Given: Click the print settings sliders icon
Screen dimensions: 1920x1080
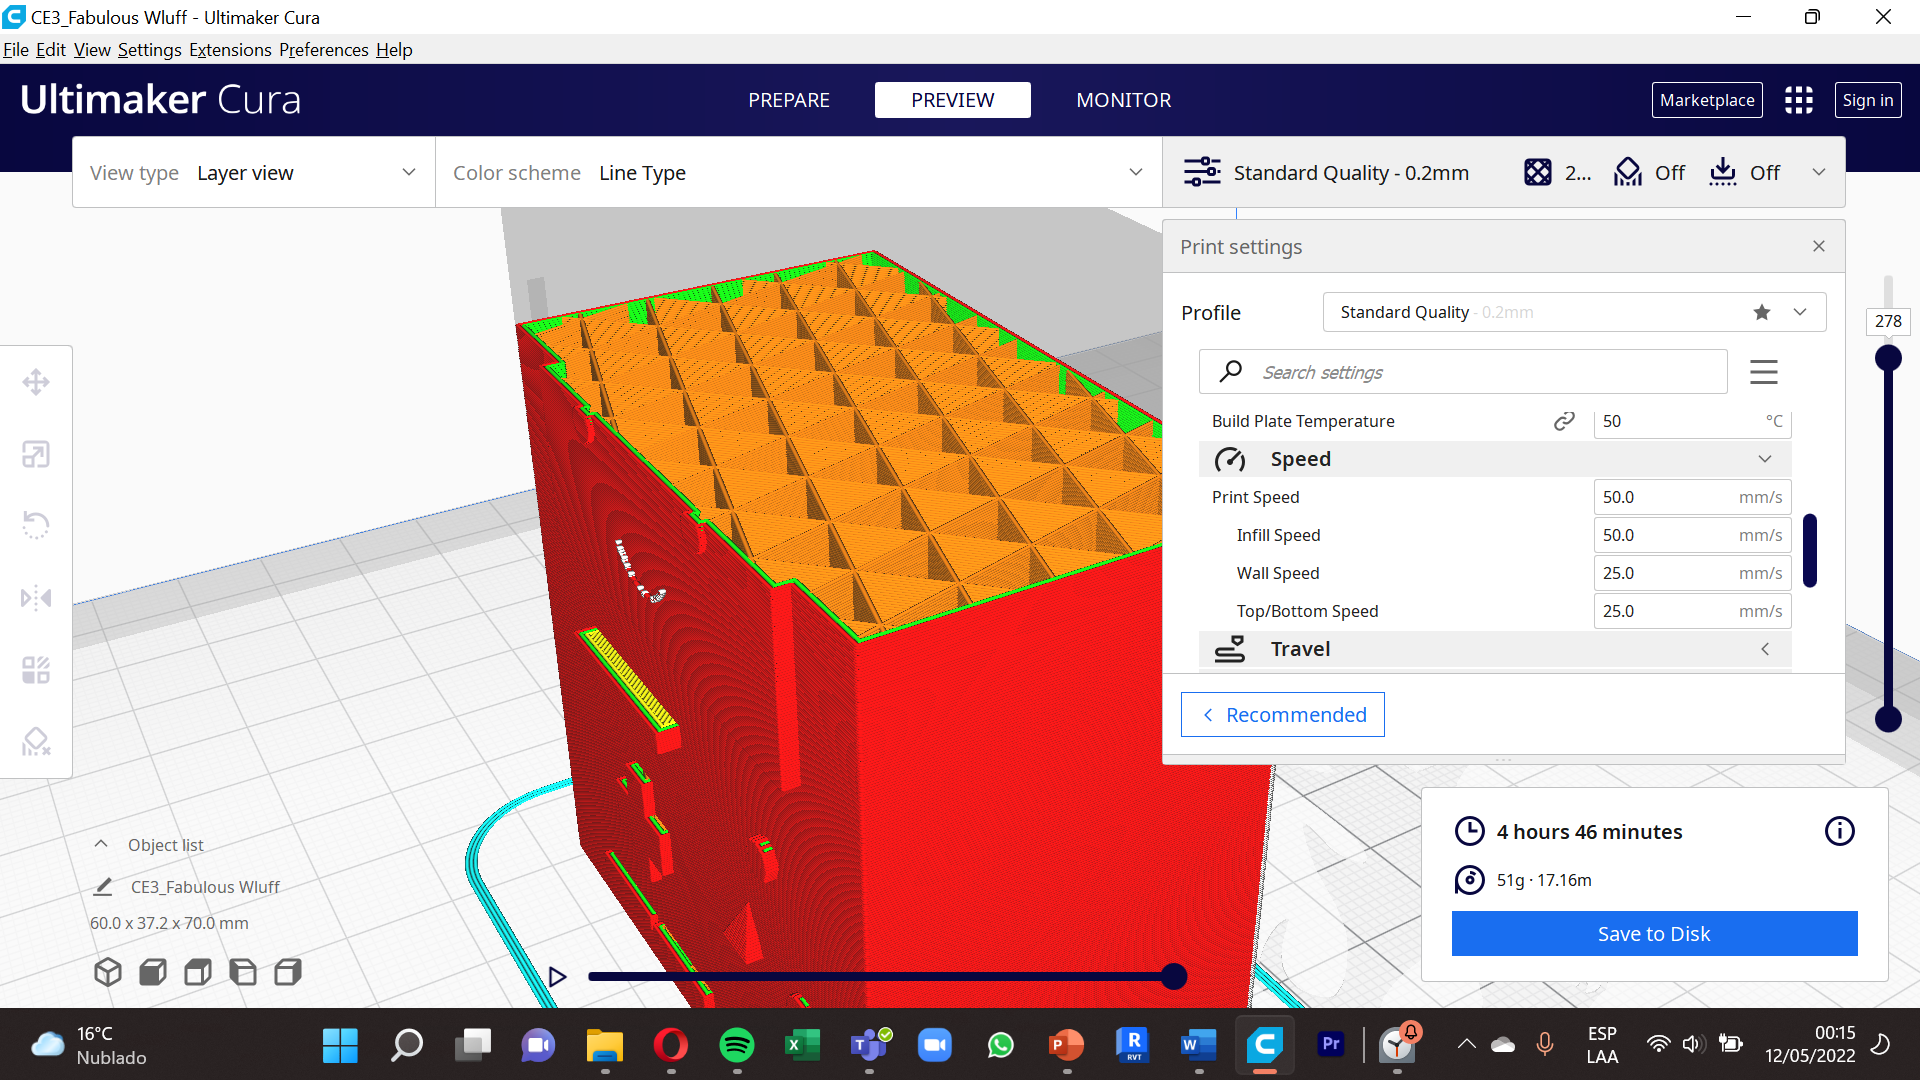Looking at the screenshot, I should (1202, 172).
